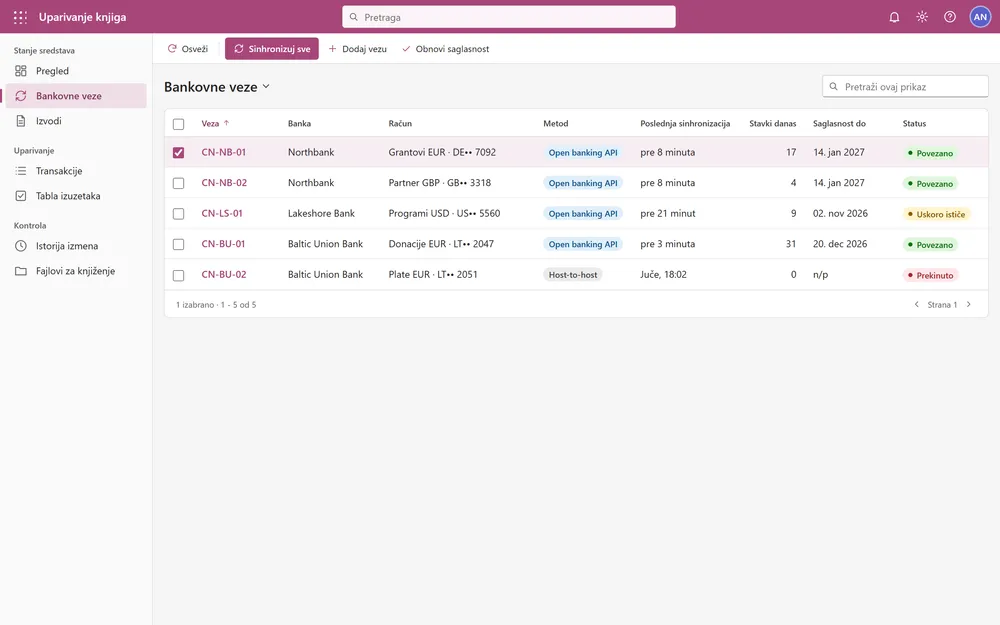Mark the CN-BU-02 row checkbox
The image size is (1000, 625).
179,275
